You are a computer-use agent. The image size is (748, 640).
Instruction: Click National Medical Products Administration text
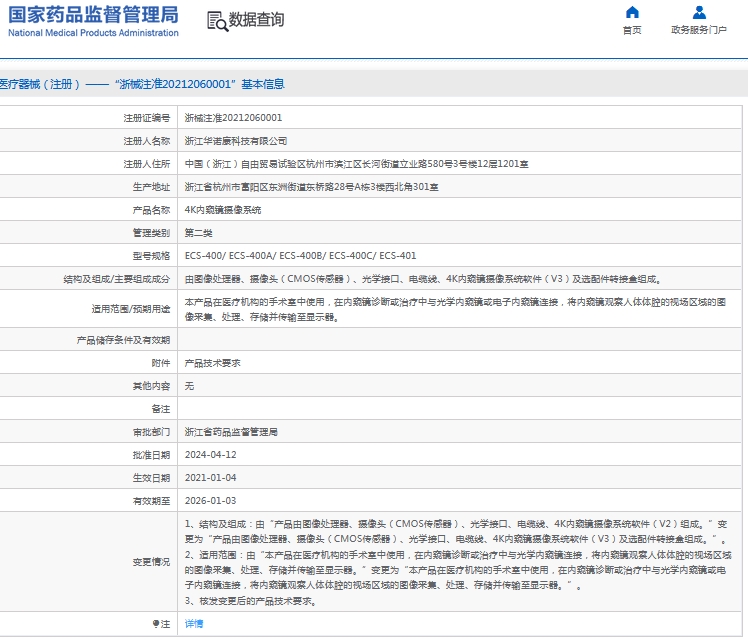[x=94, y=33]
